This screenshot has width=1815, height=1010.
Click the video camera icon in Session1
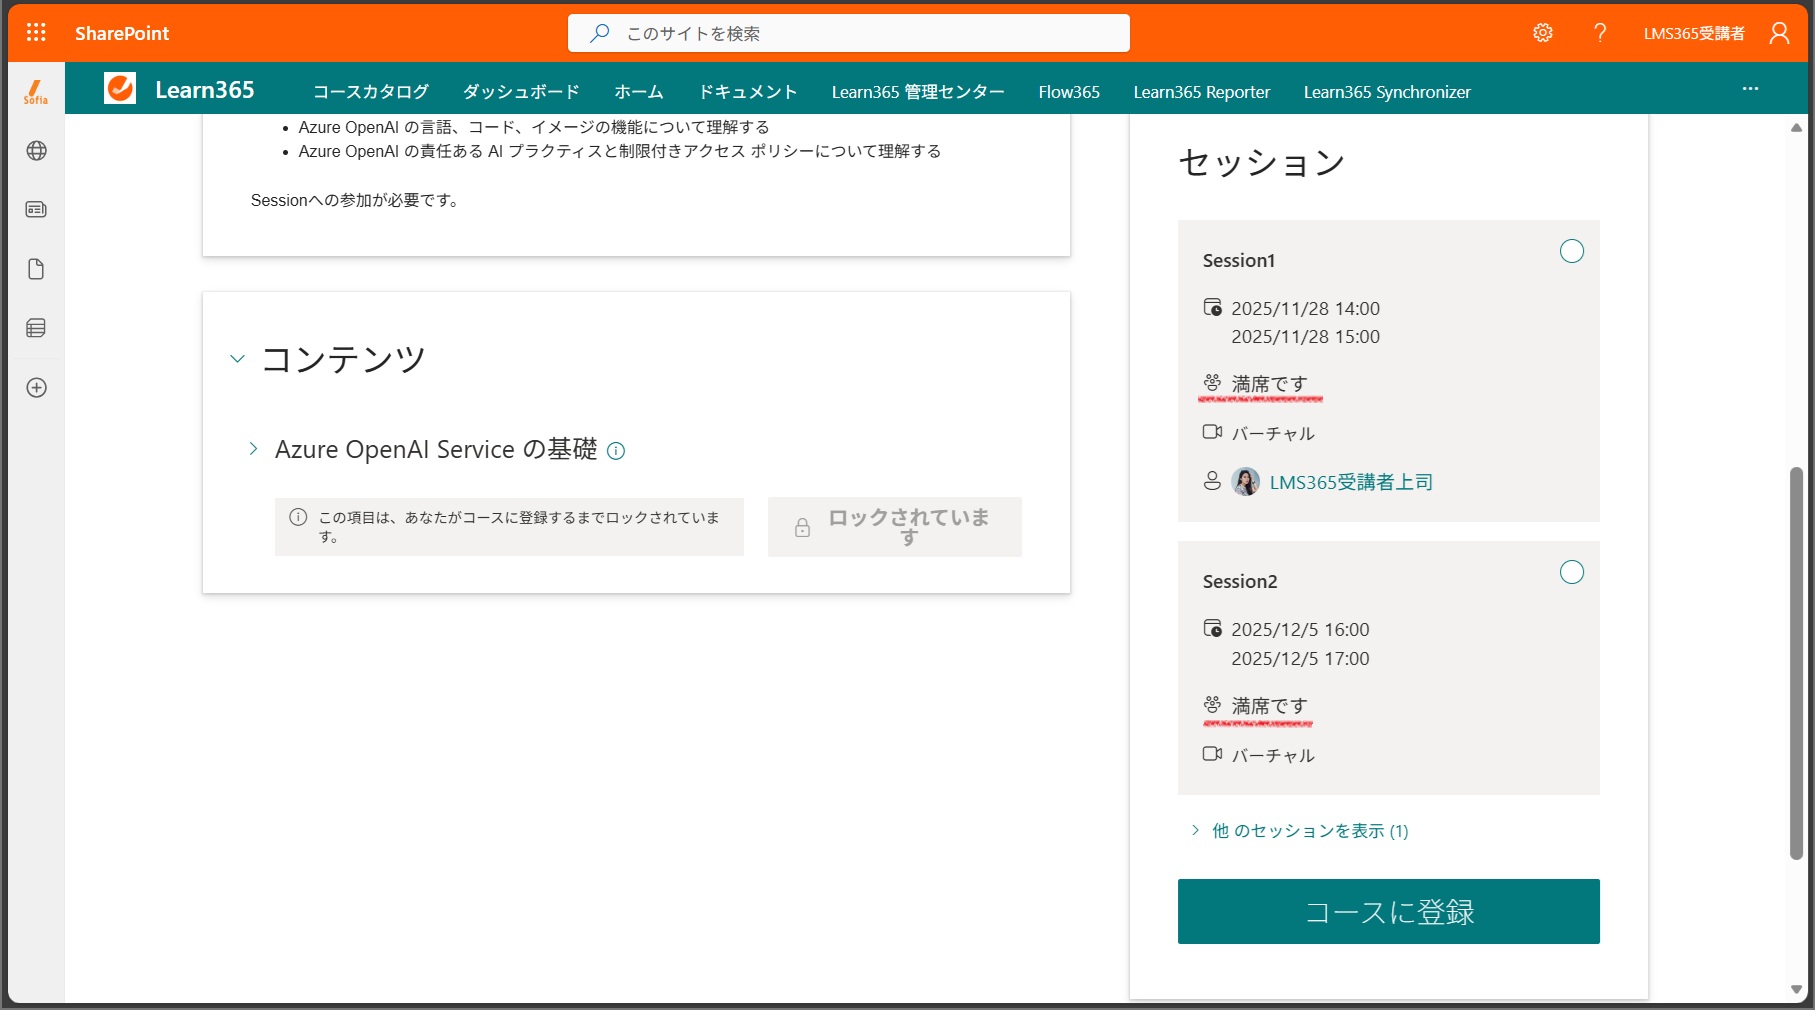coord(1212,432)
